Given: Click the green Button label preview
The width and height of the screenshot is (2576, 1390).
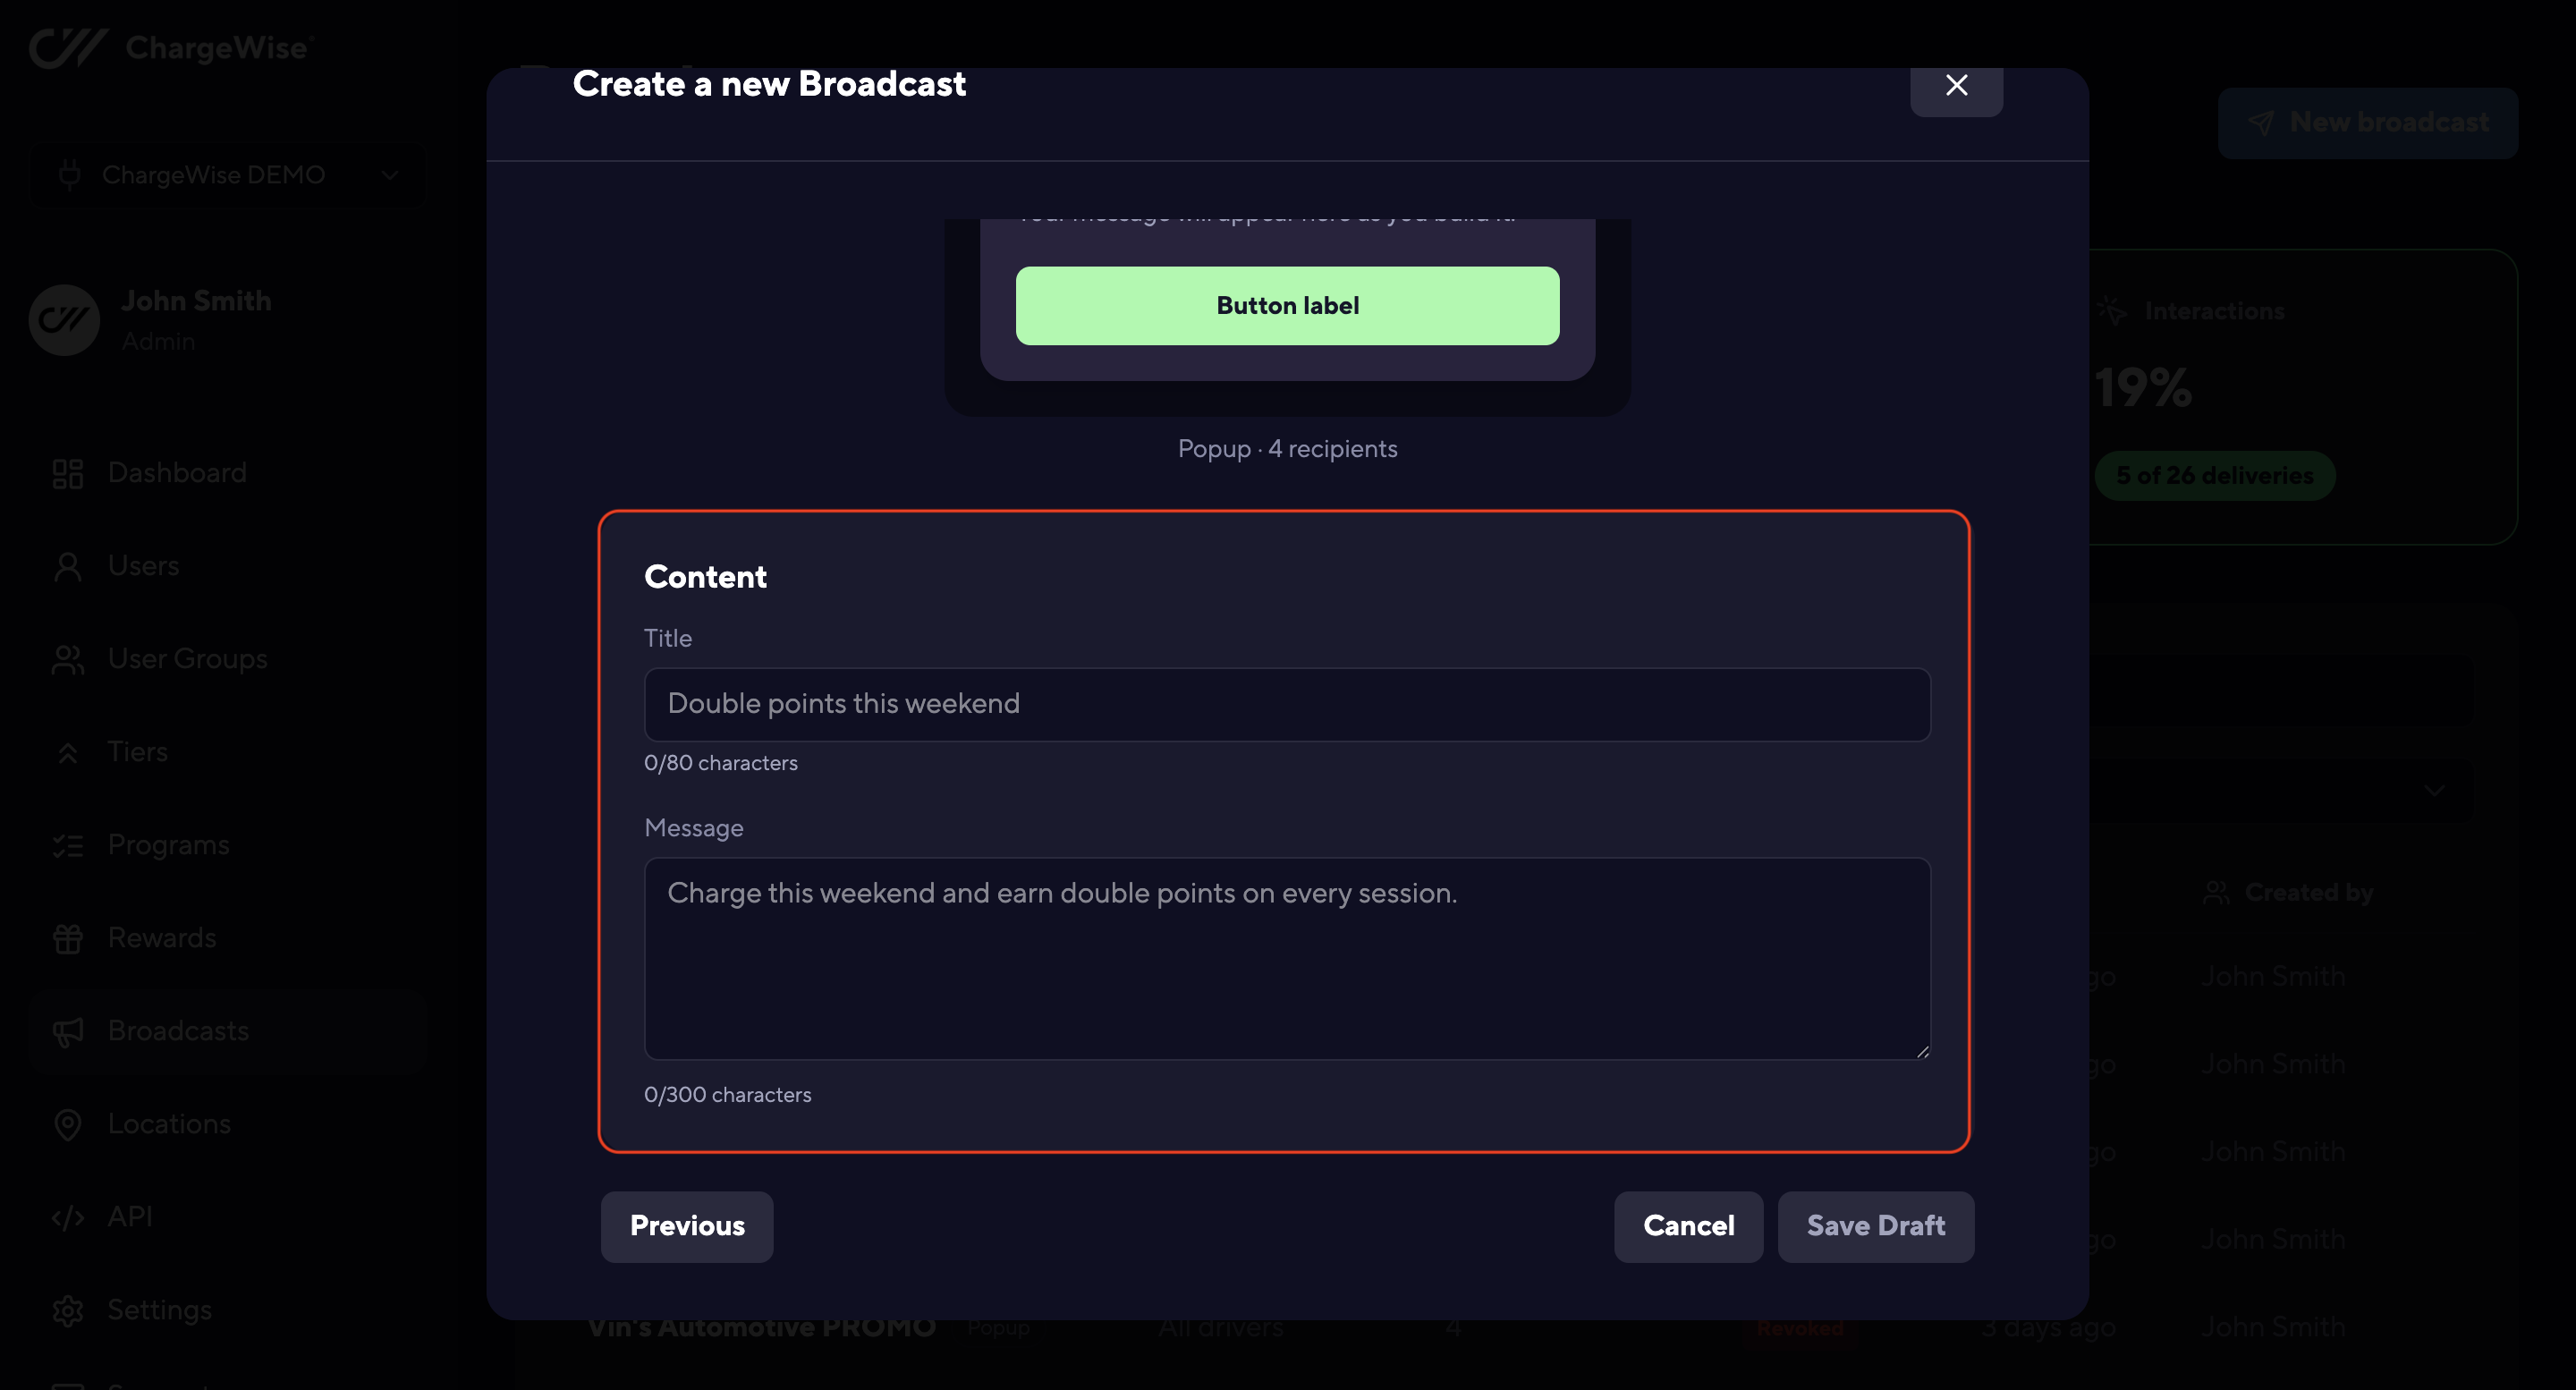Looking at the screenshot, I should pos(1287,306).
